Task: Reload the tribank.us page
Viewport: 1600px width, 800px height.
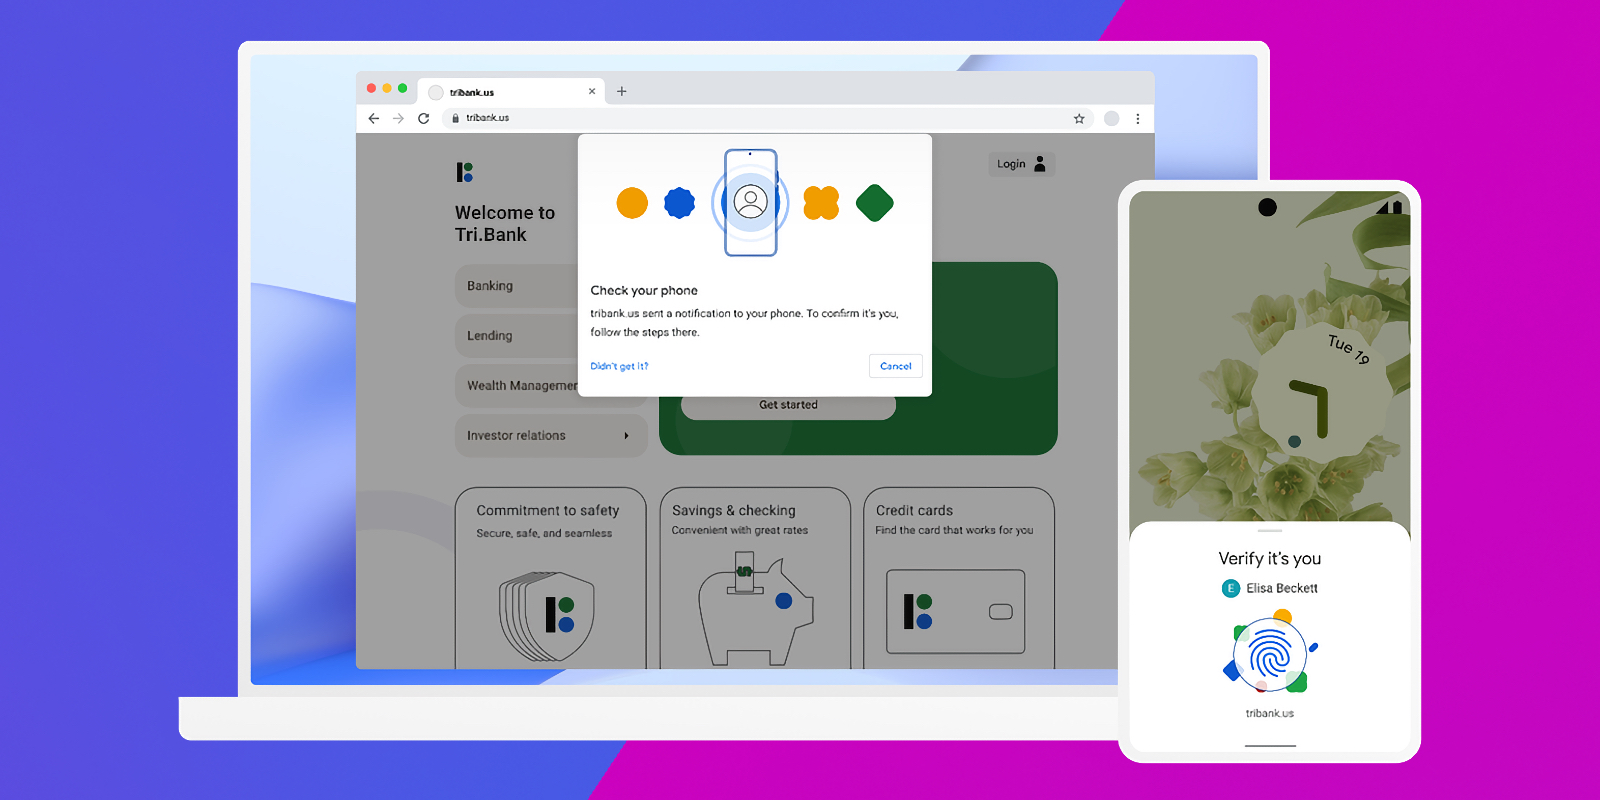Action: [x=423, y=118]
